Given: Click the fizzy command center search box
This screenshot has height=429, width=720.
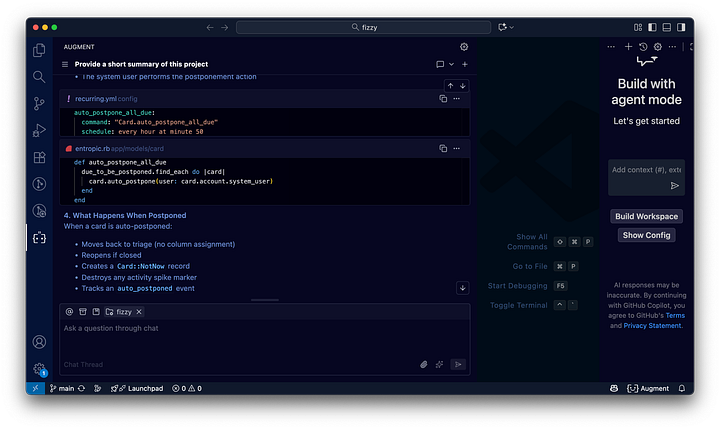Looking at the screenshot, I should coord(363,28).
